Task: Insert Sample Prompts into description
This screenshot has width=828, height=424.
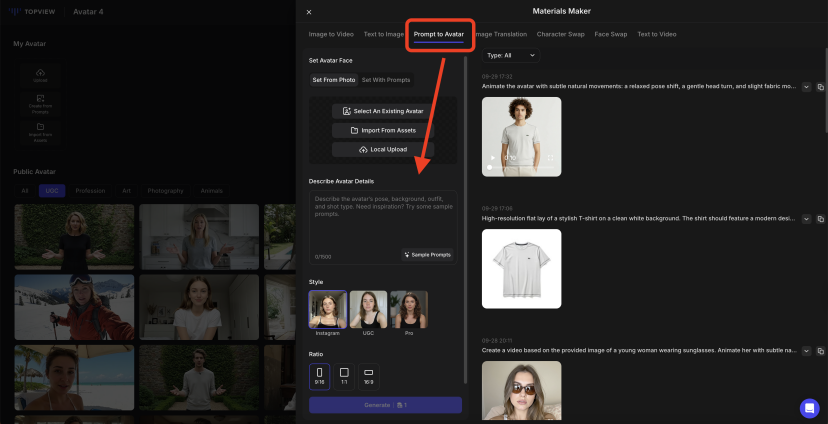Action: [x=428, y=255]
